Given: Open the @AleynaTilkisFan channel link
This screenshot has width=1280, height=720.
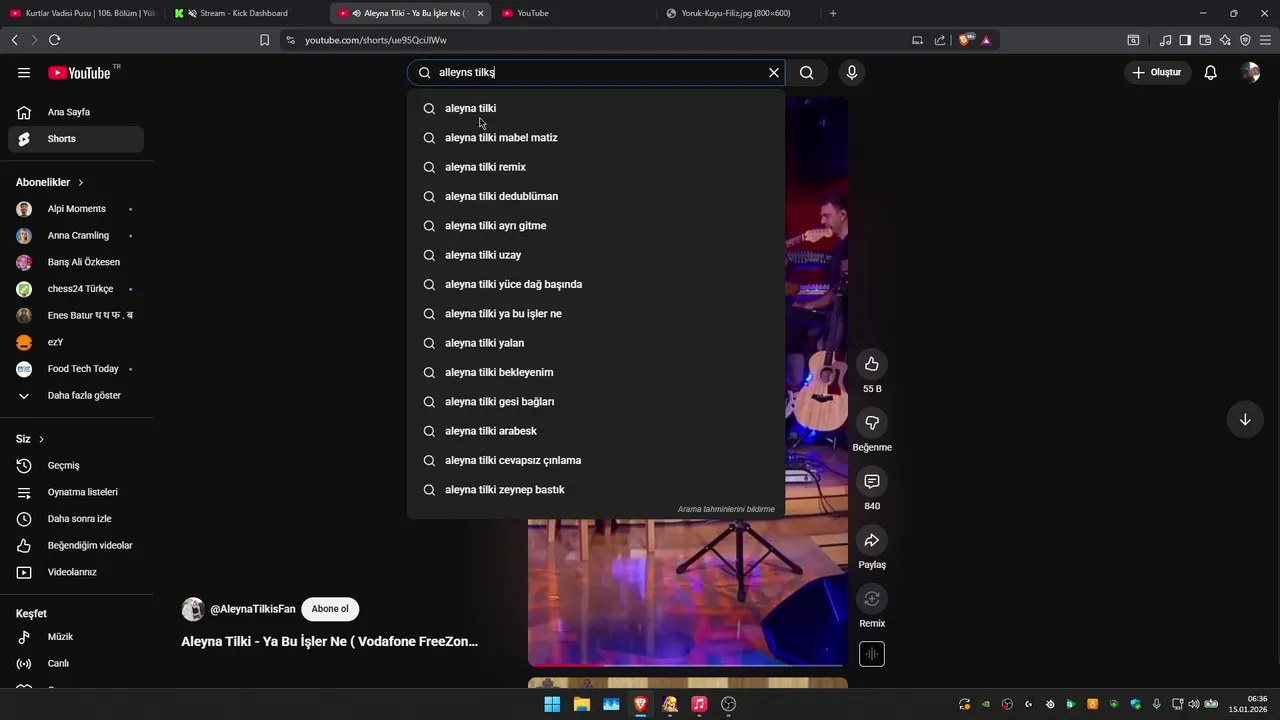Looking at the screenshot, I should coord(252,609).
